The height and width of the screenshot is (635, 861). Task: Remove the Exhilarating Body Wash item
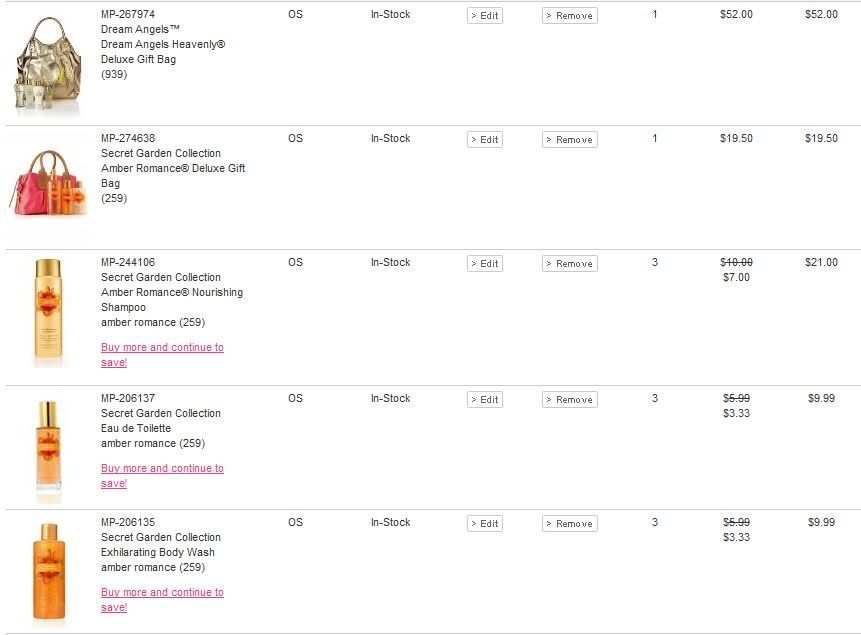point(569,524)
